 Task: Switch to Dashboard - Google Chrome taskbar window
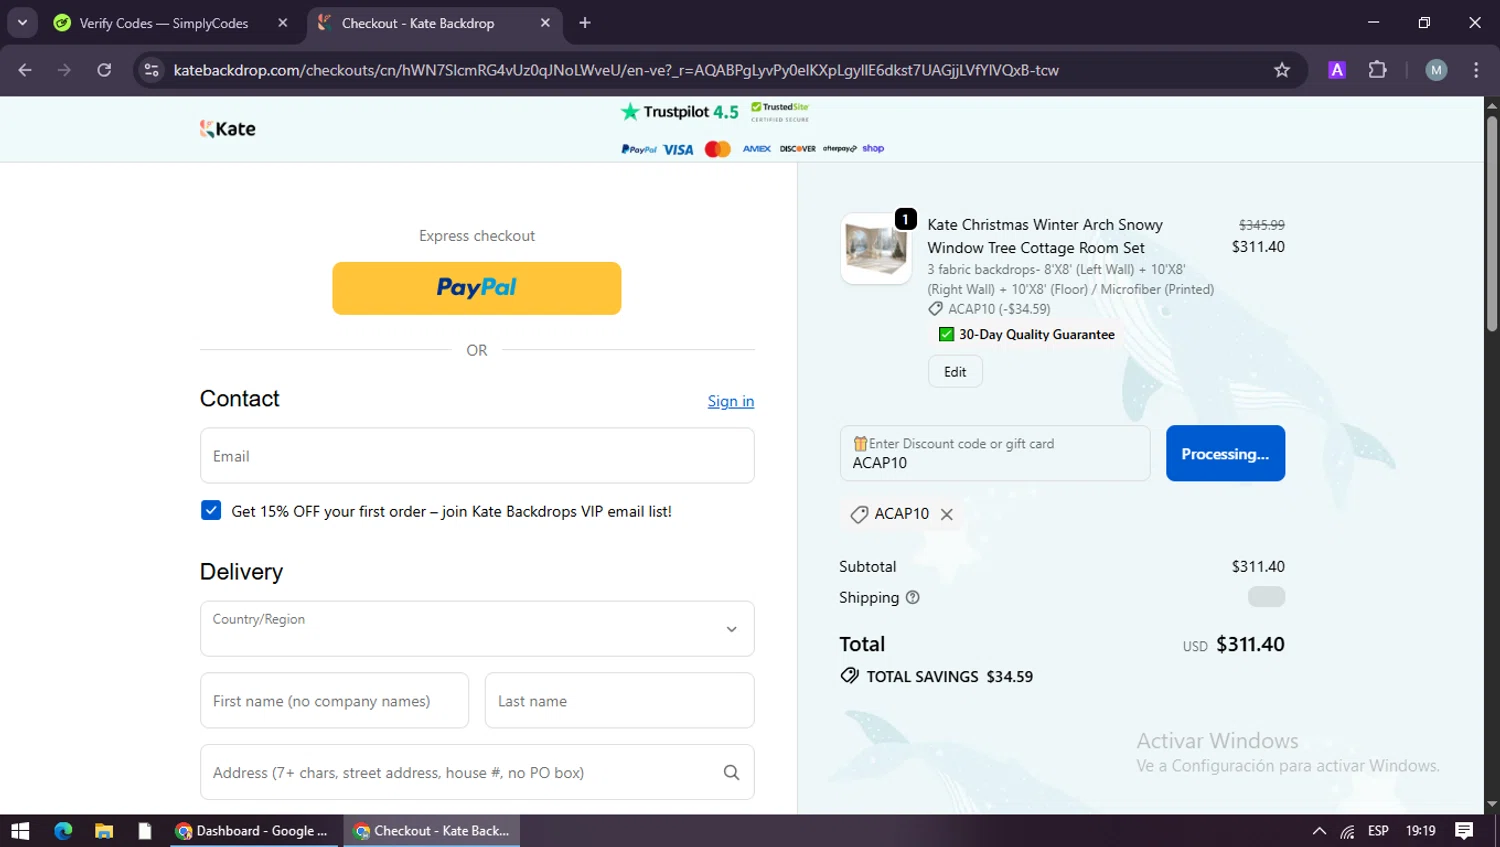[253, 831]
